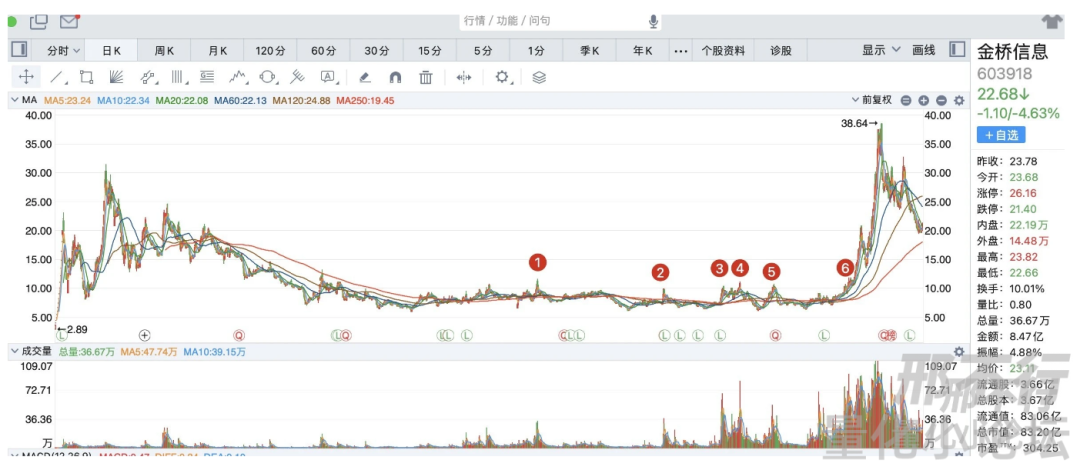Toggle the left sidebar panel icon
Viewport: 1080px width, 470px height.
(19, 50)
